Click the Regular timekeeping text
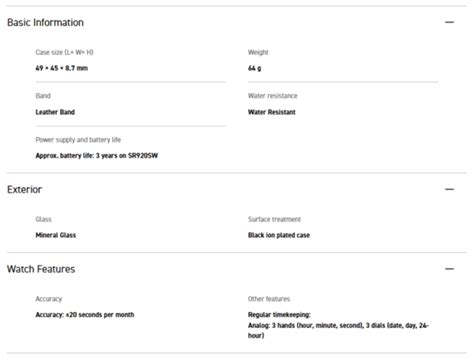 pos(279,315)
